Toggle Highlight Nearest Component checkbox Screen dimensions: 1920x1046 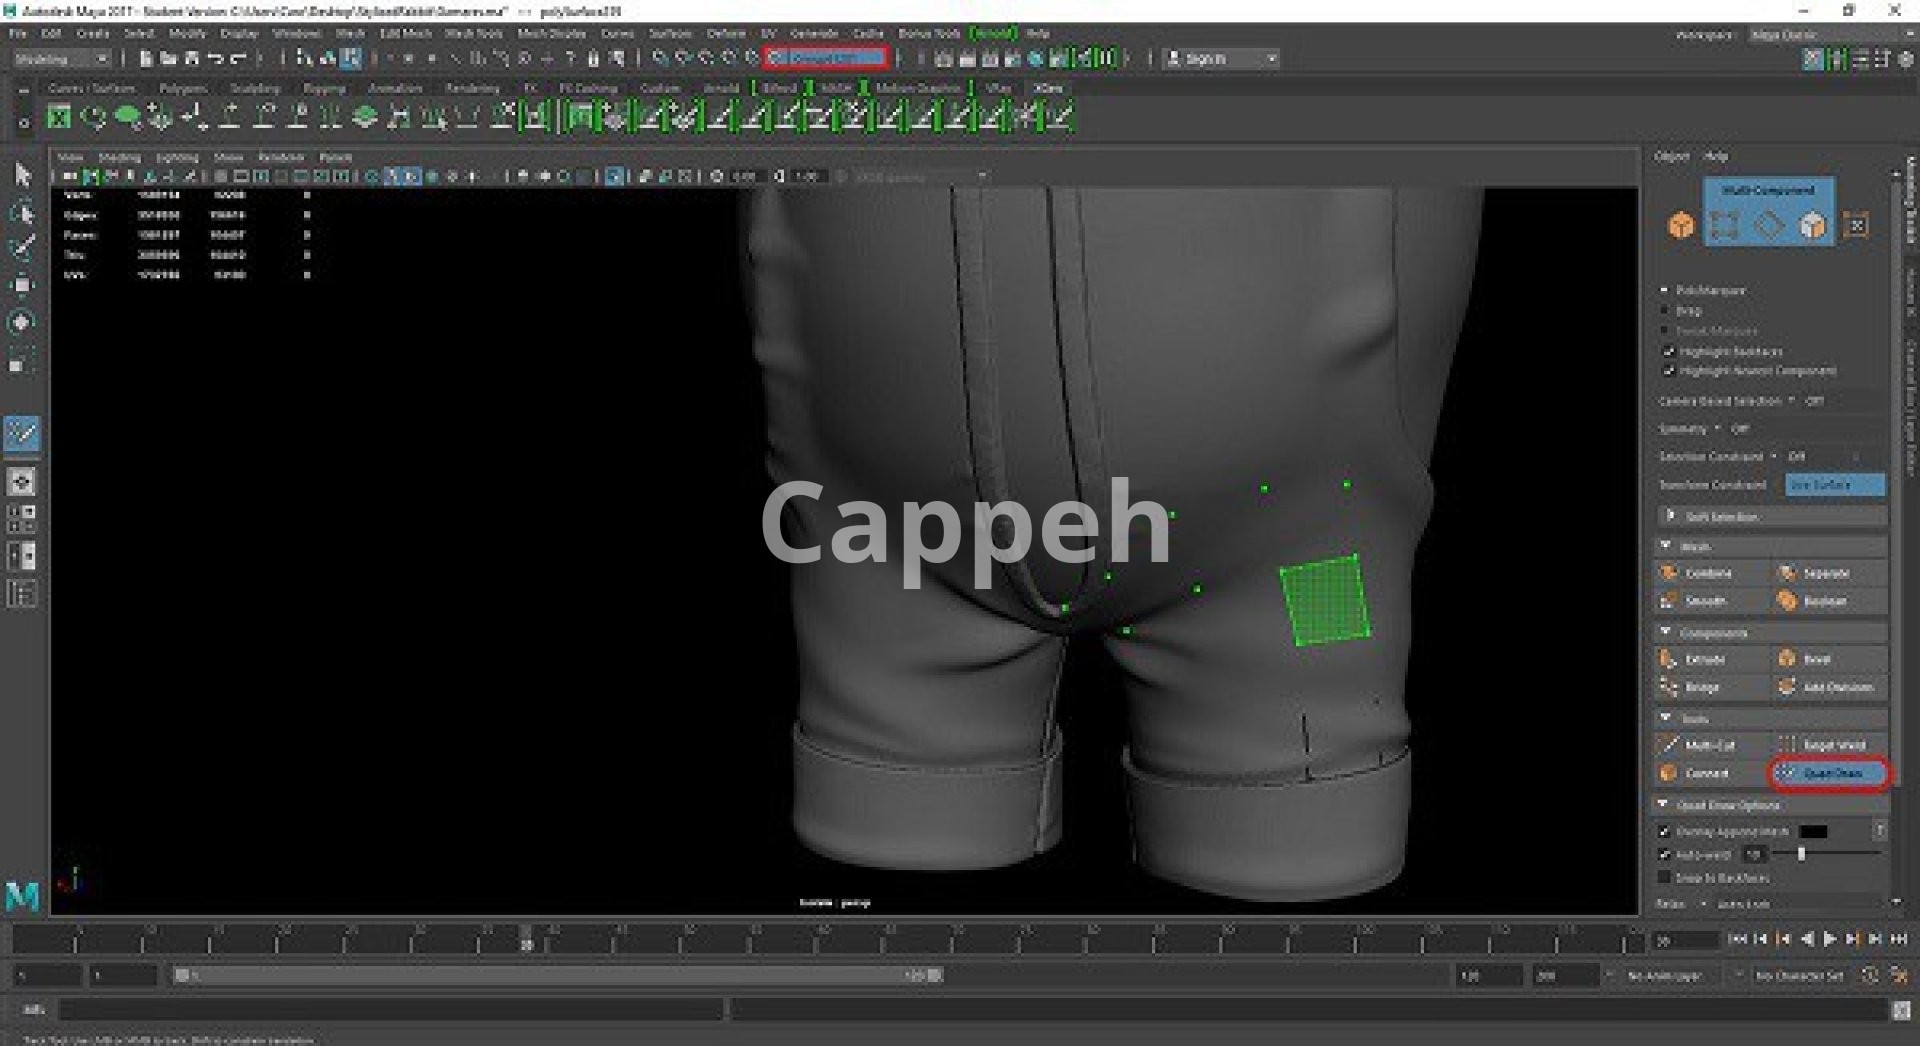1667,371
